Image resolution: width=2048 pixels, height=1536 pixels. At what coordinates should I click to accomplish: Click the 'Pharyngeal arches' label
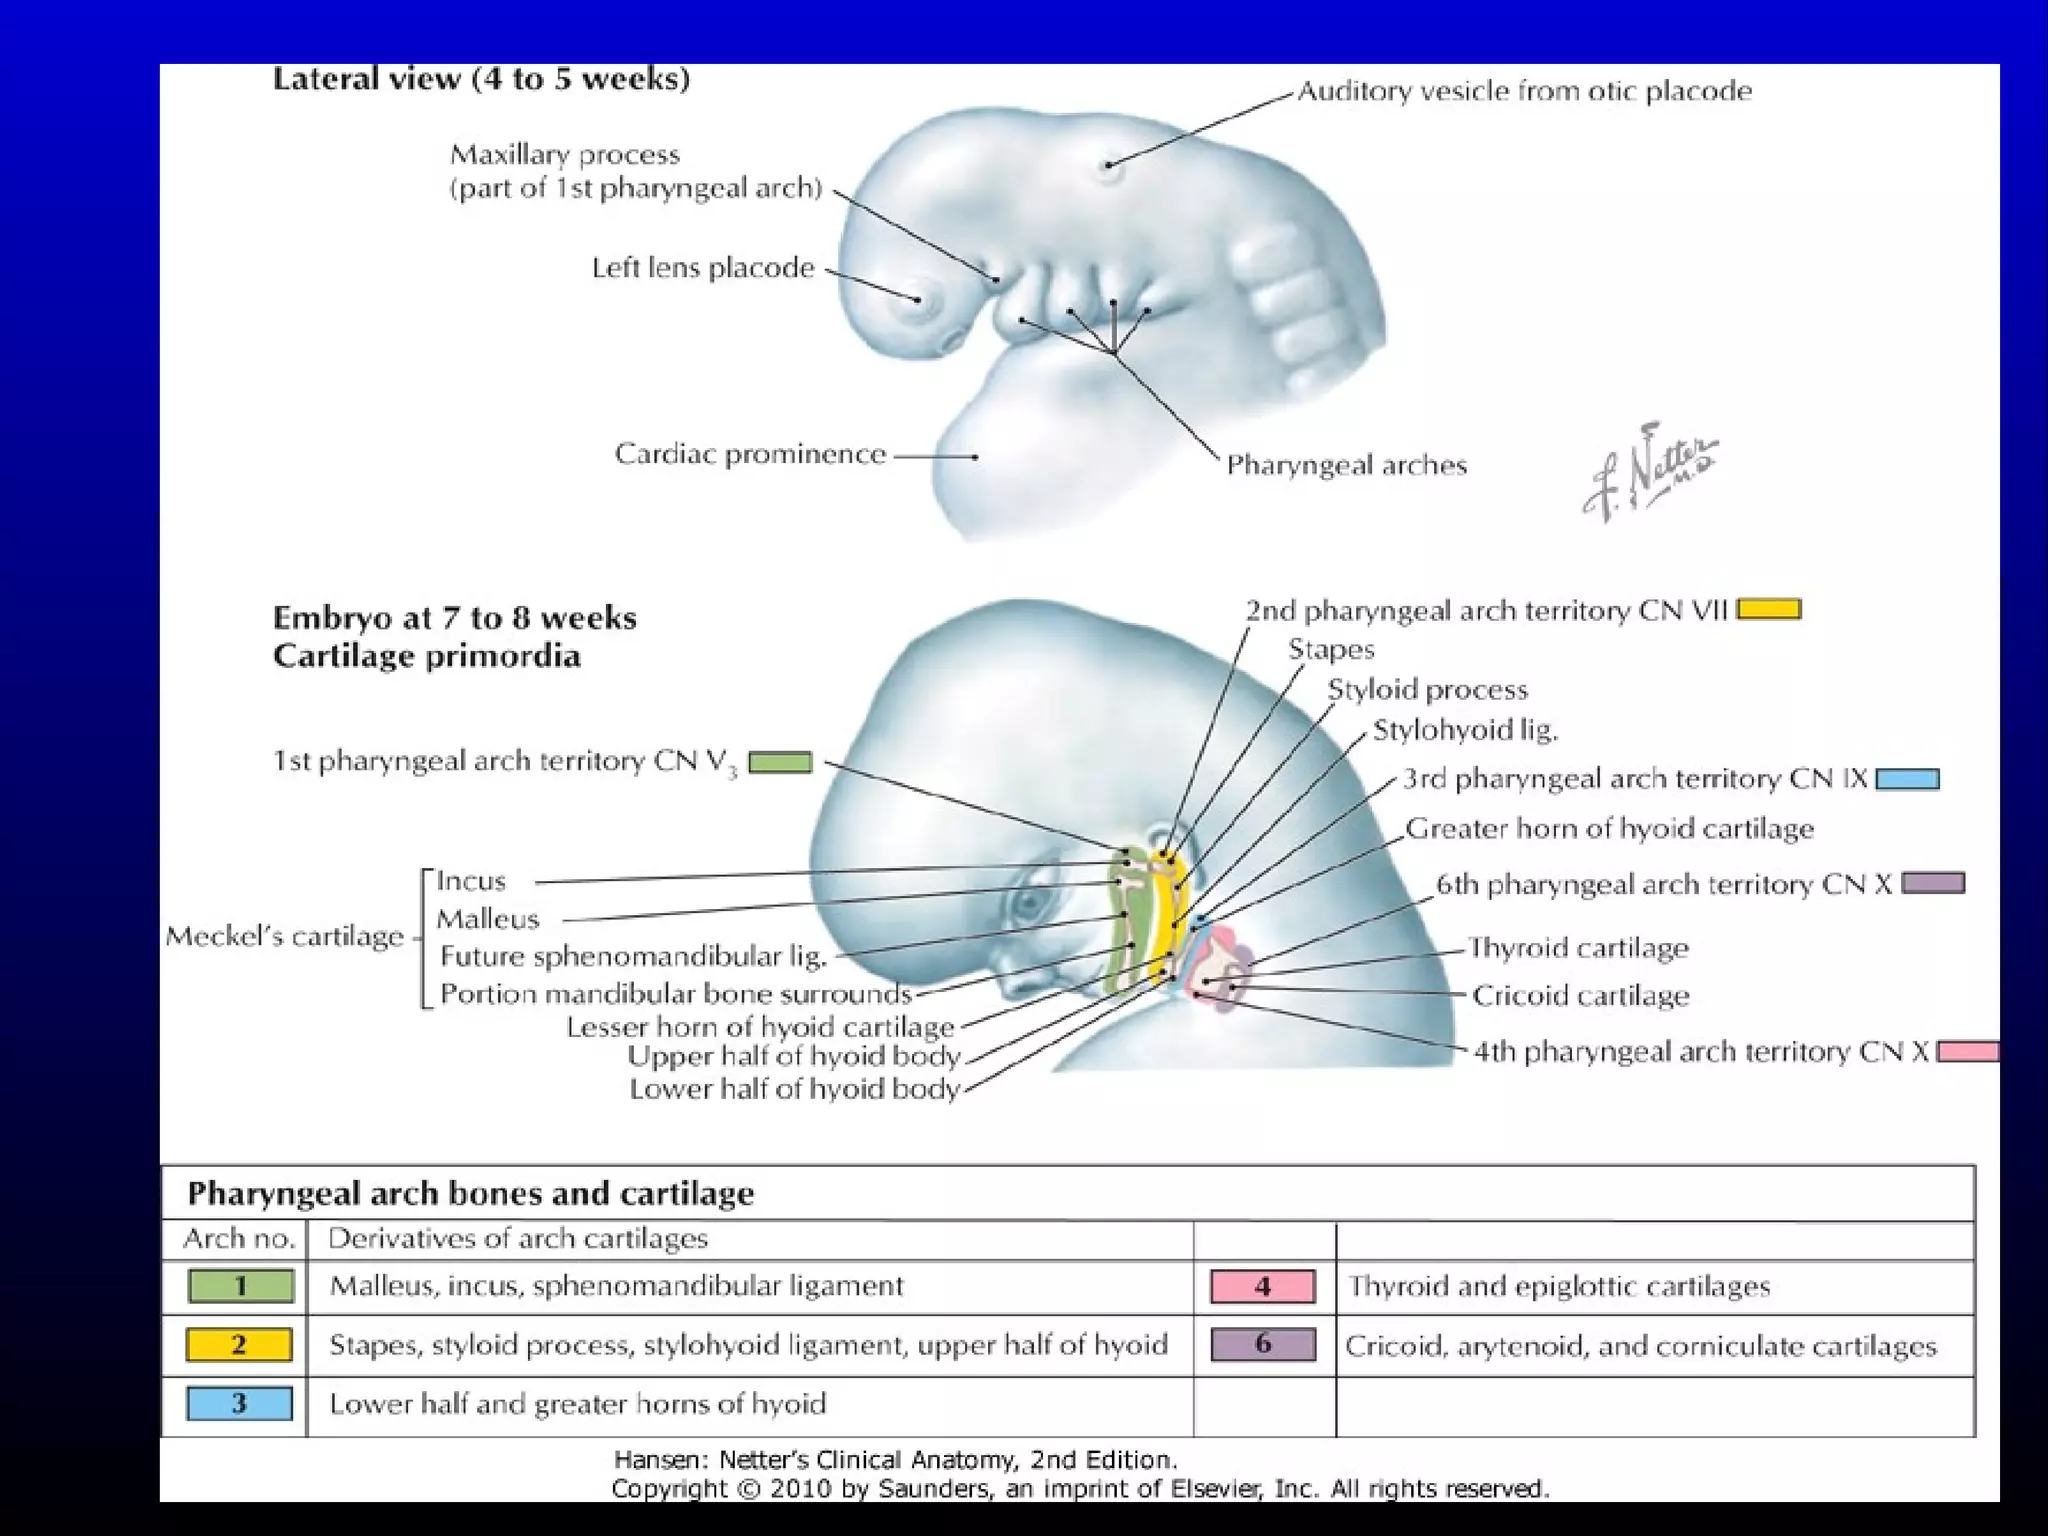coord(1346,466)
